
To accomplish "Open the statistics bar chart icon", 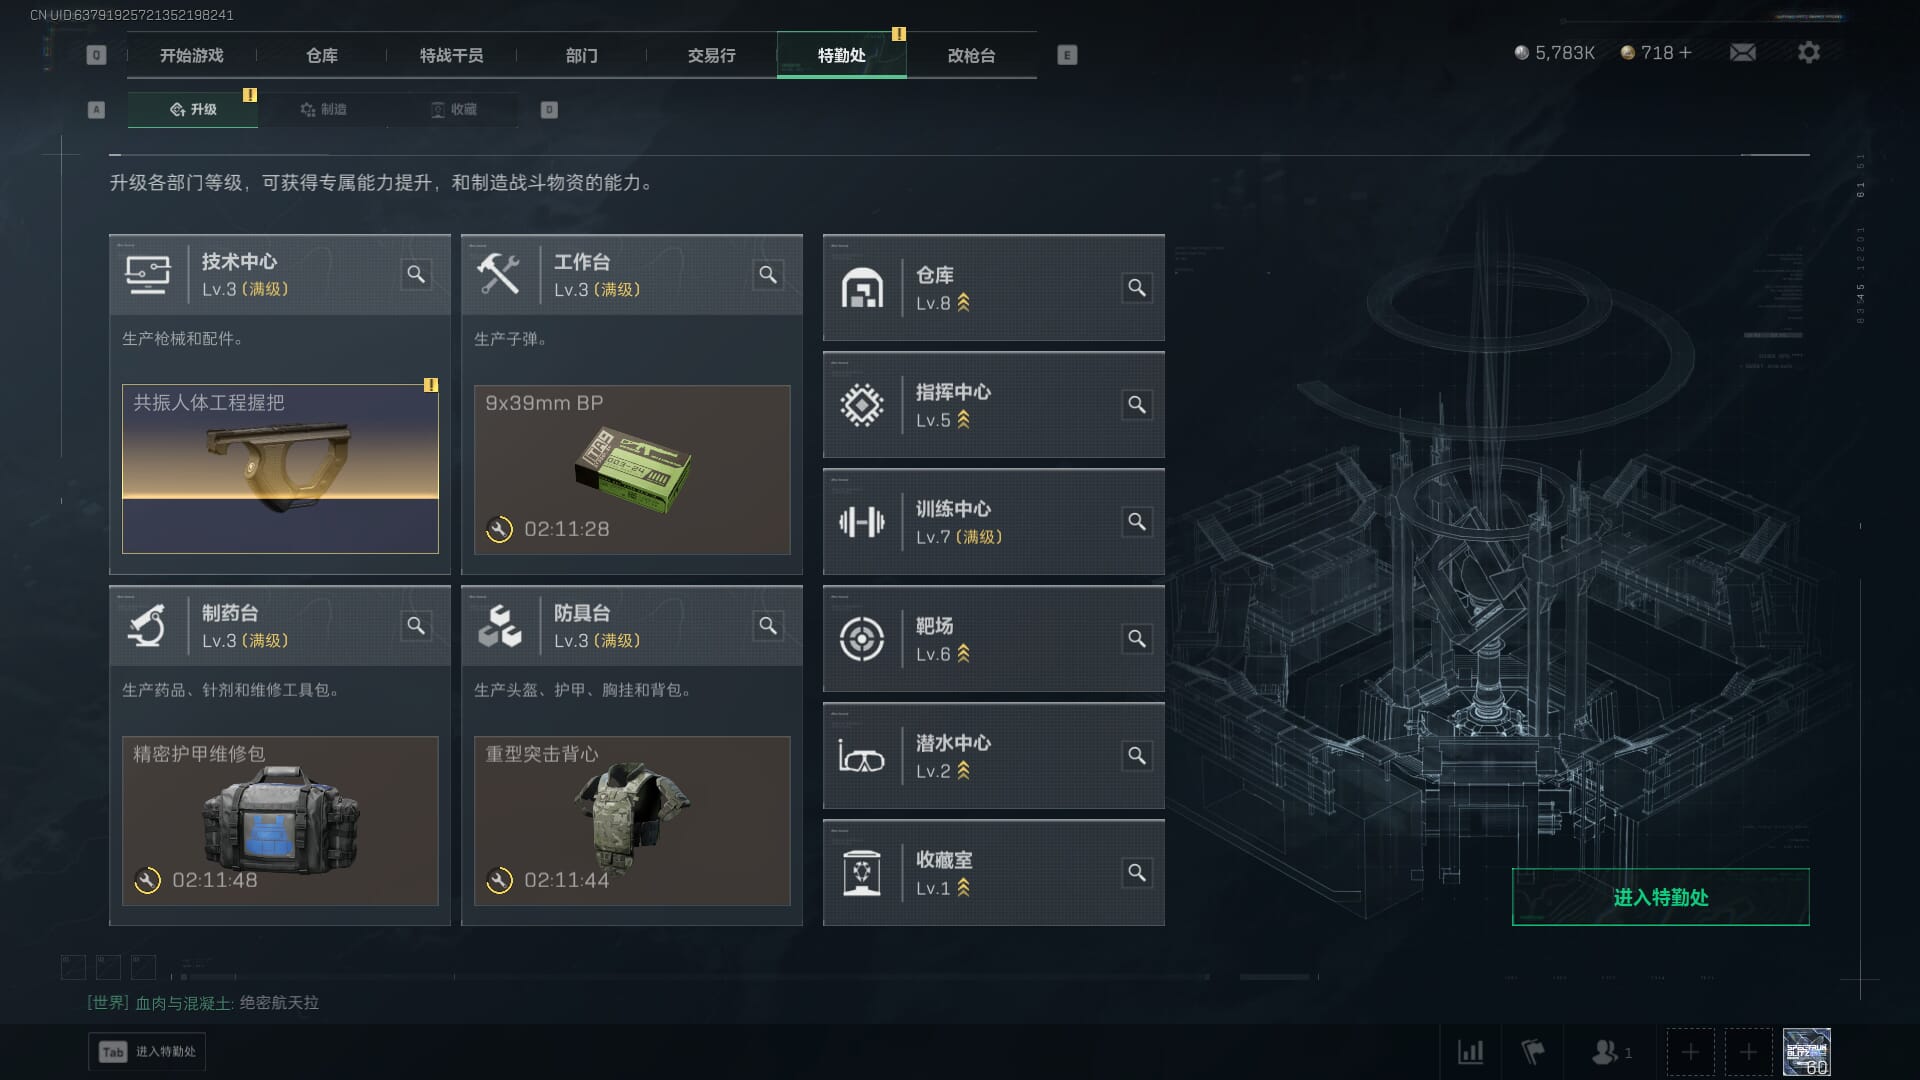I will tap(1470, 1052).
